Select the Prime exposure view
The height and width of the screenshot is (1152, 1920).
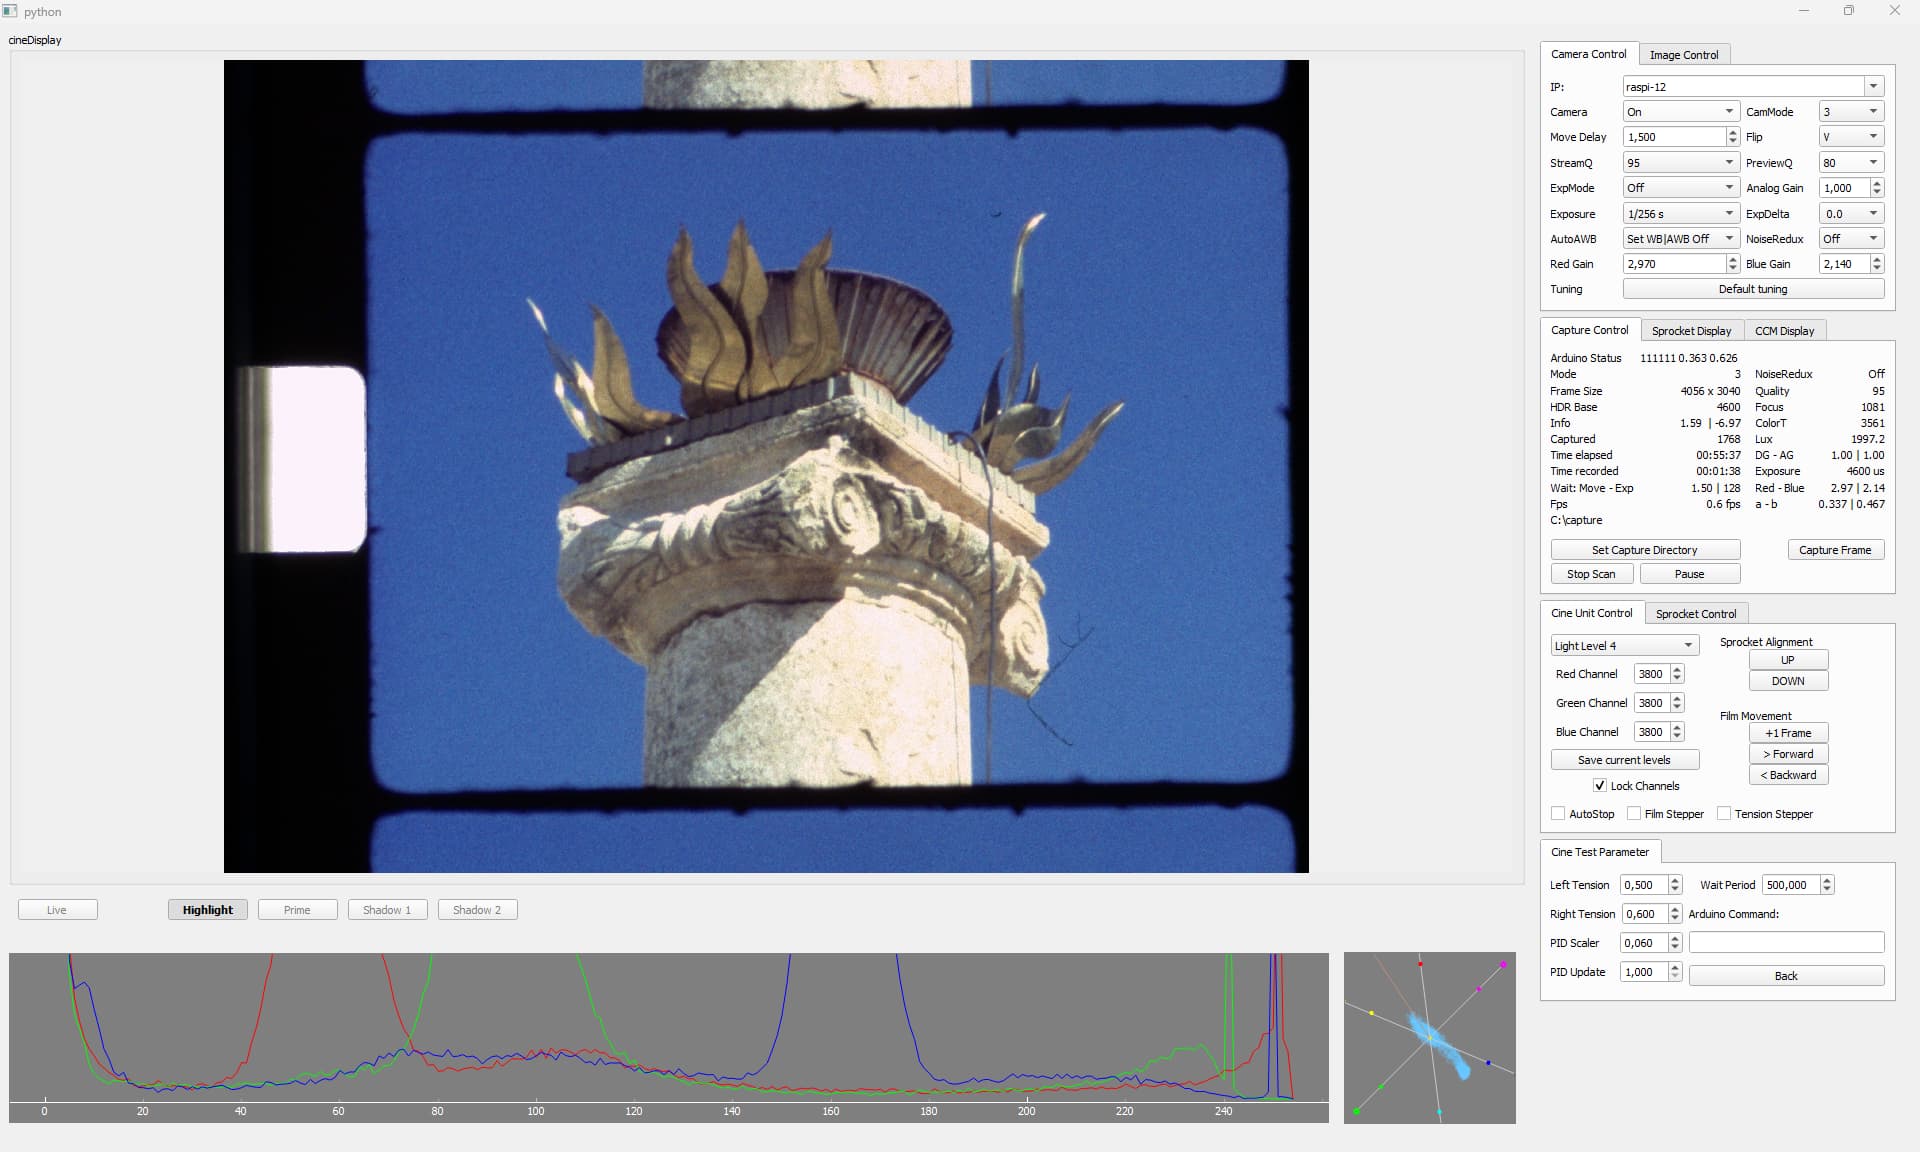pos(297,910)
